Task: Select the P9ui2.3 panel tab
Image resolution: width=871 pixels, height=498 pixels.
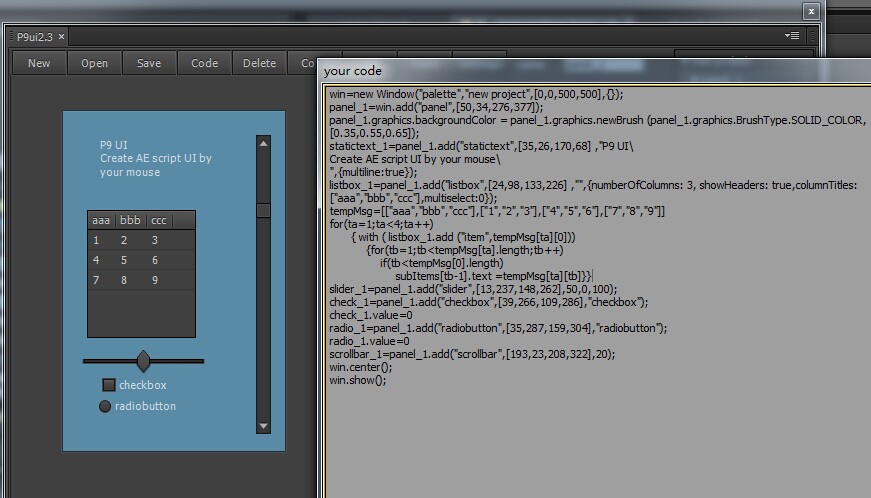Action: [x=35, y=37]
